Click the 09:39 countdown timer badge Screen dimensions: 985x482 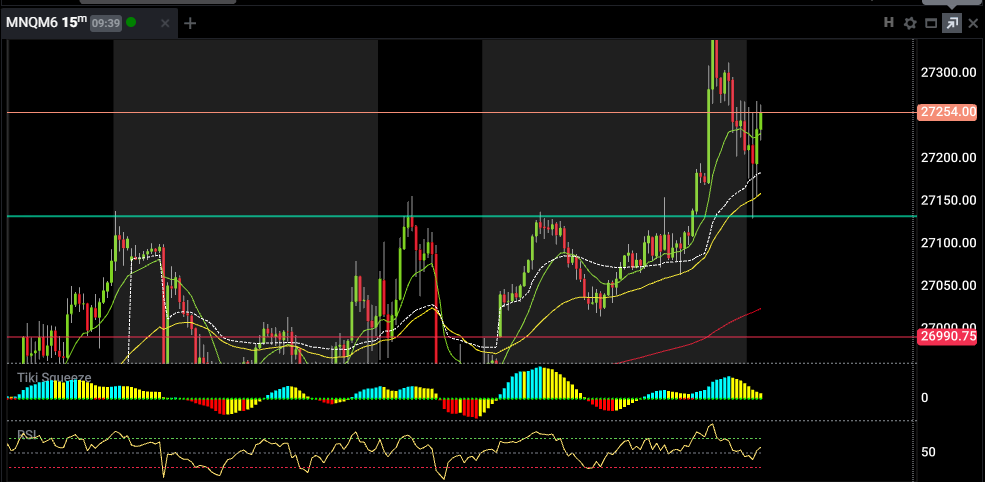click(106, 23)
